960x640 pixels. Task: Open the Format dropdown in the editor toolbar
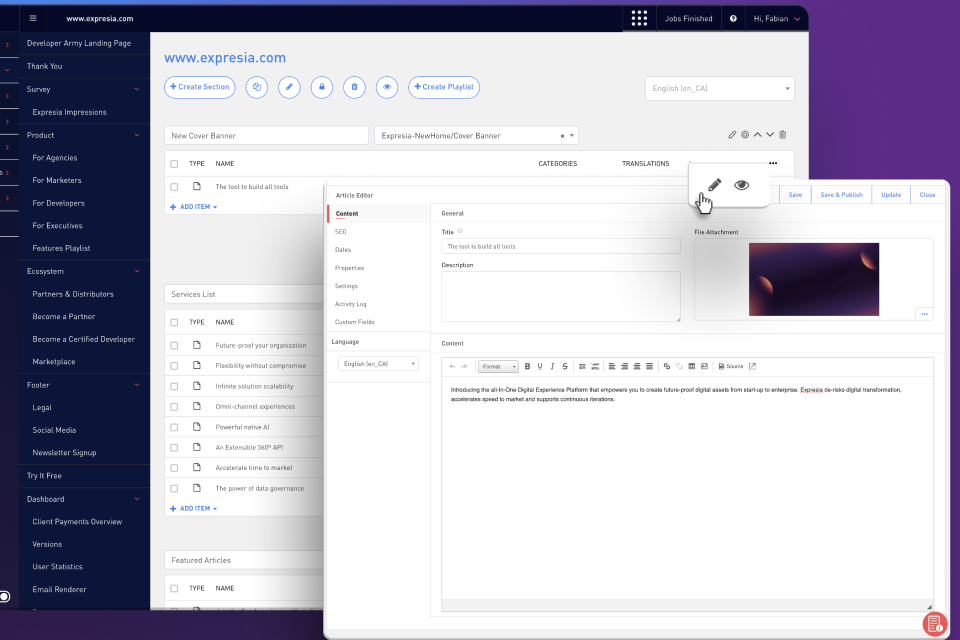[x=498, y=366]
